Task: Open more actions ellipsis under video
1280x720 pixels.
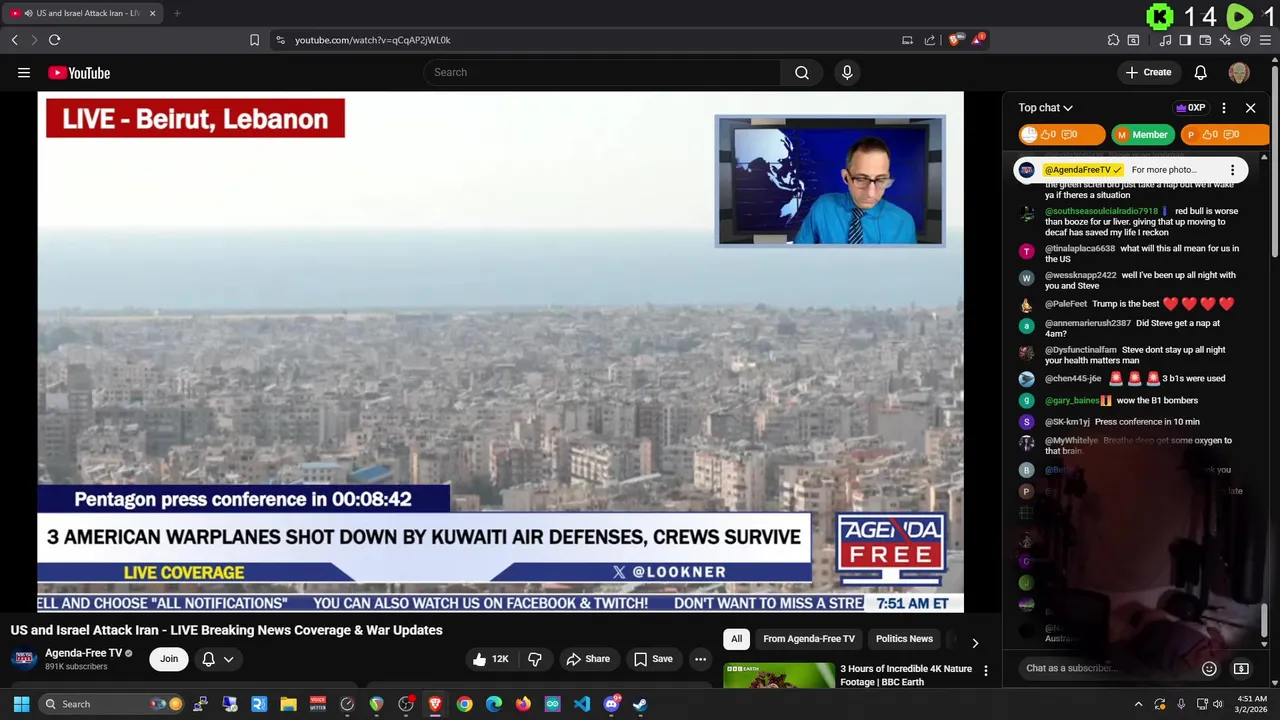Action: pyautogui.click(x=700, y=659)
